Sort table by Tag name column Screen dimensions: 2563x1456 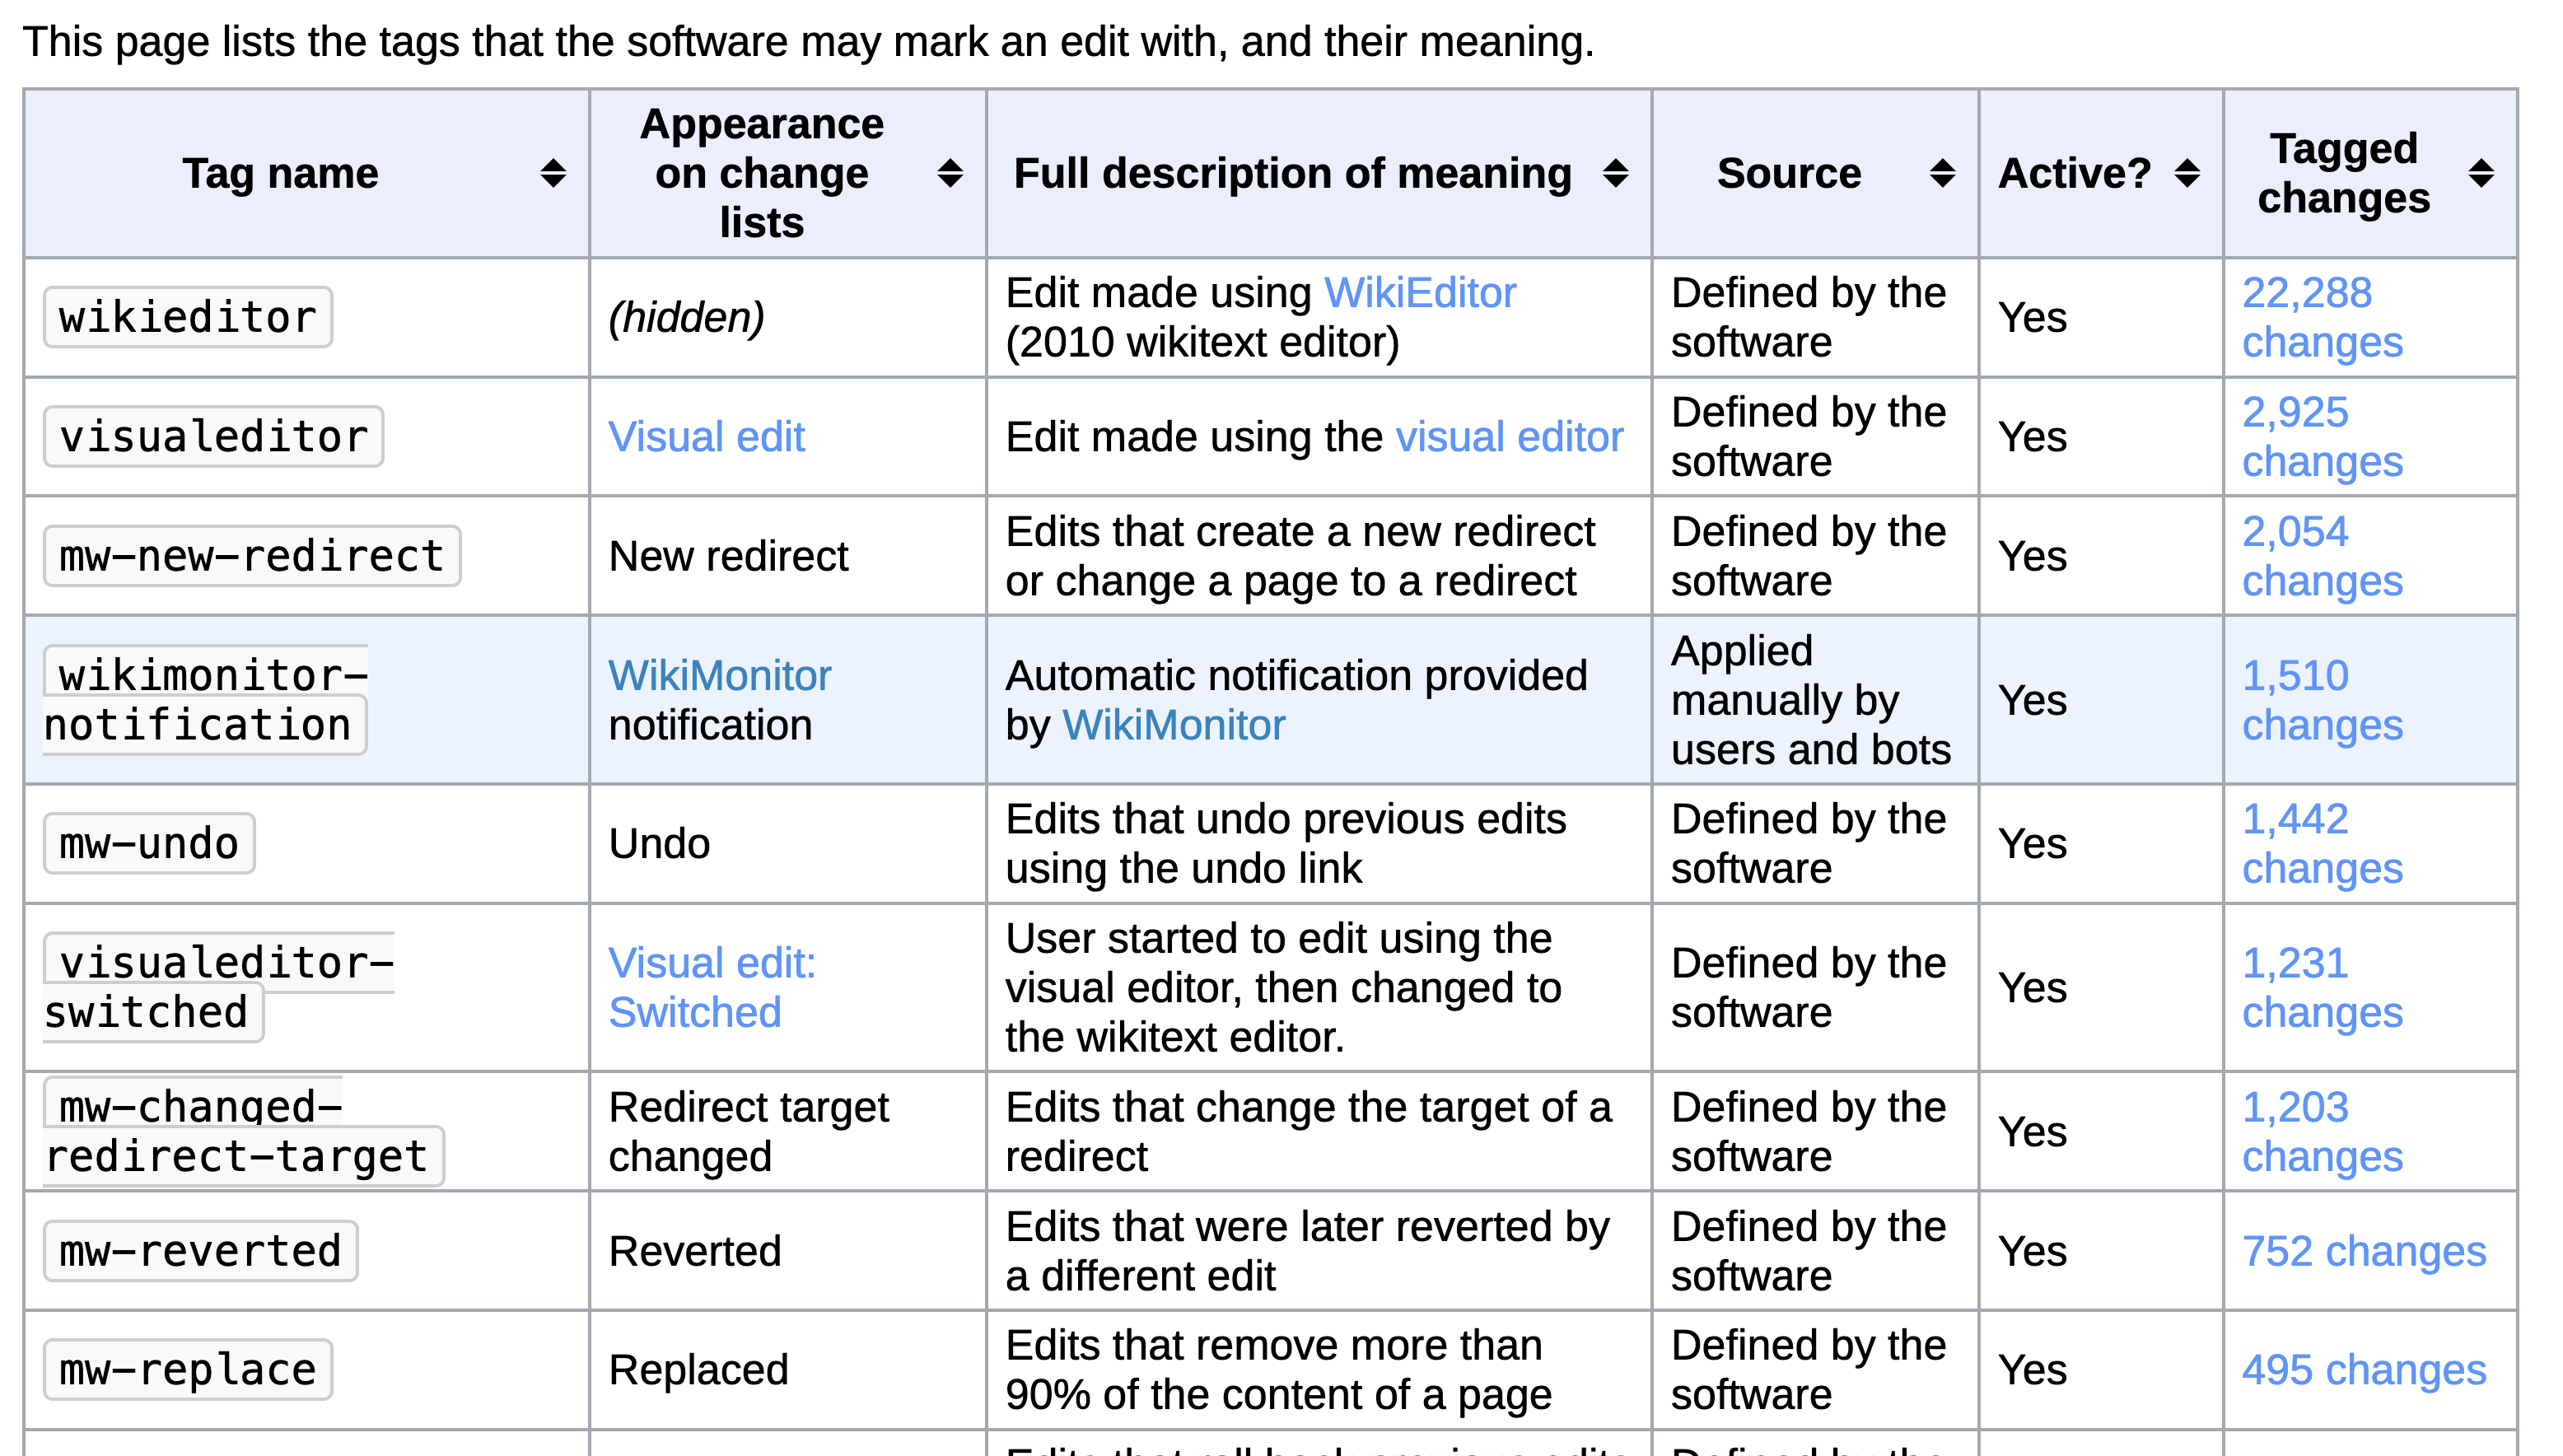click(x=552, y=174)
